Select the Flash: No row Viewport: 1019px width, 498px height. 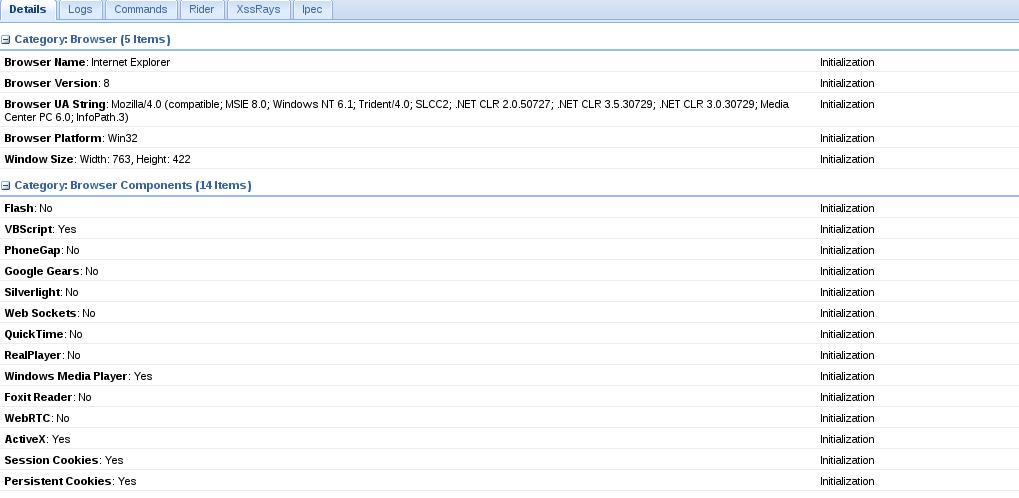510,209
